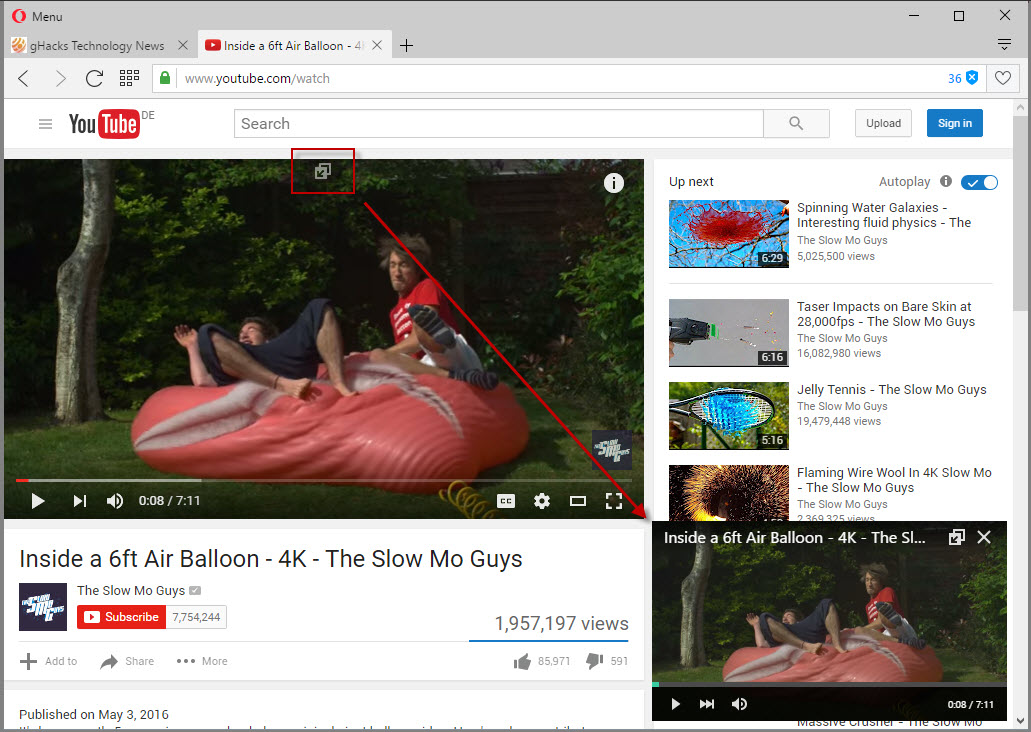Click the Sign in button
The width and height of the screenshot is (1031, 732).
click(955, 123)
